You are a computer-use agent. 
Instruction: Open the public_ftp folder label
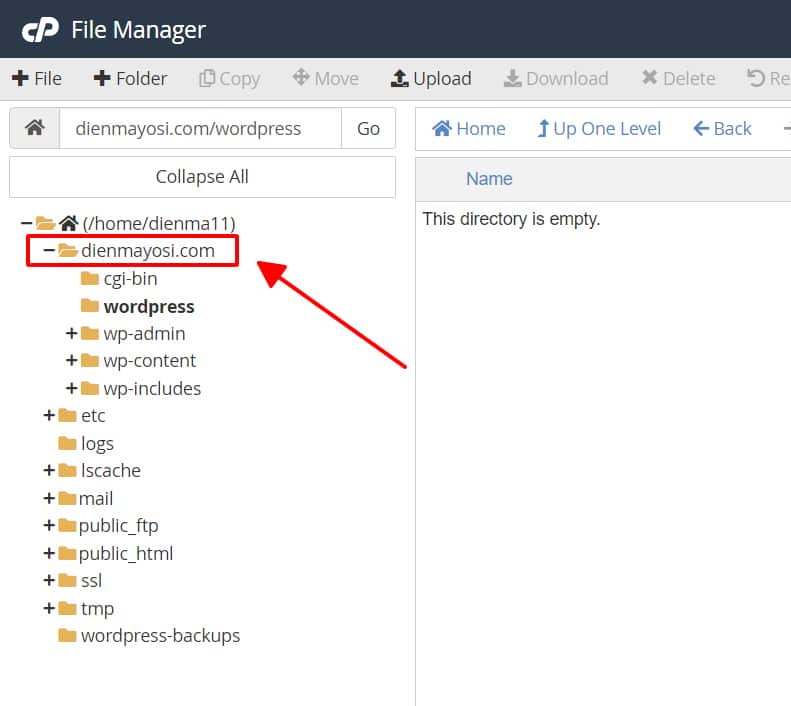(119, 525)
